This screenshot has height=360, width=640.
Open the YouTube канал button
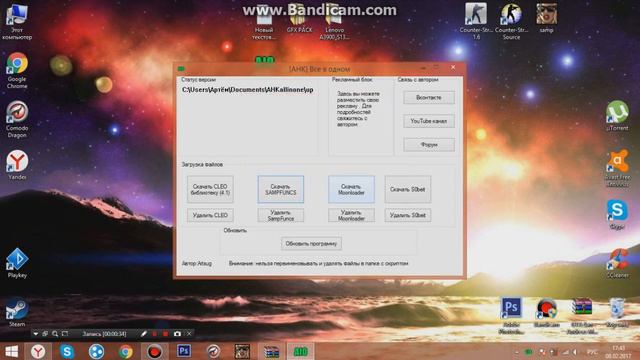coord(429,121)
